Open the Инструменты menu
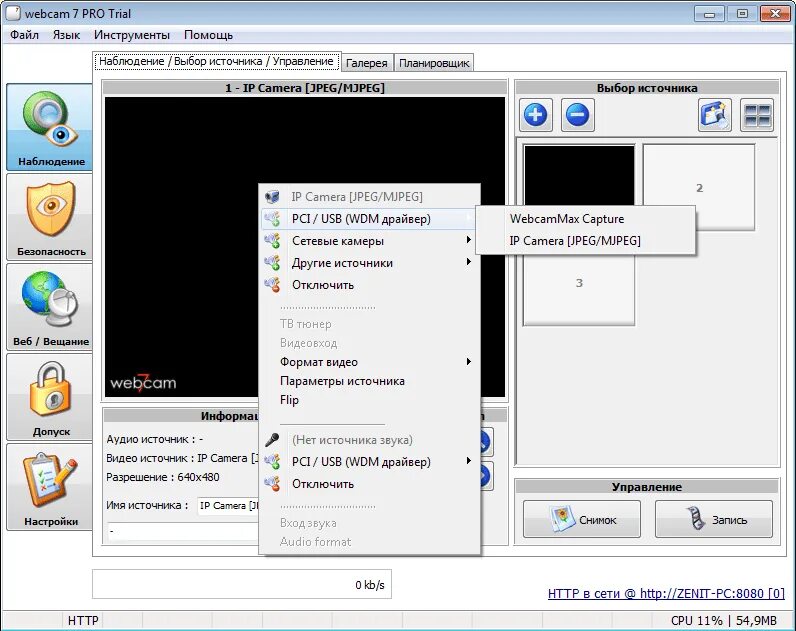The image size is (796, 631). click(x=132, y=35)
